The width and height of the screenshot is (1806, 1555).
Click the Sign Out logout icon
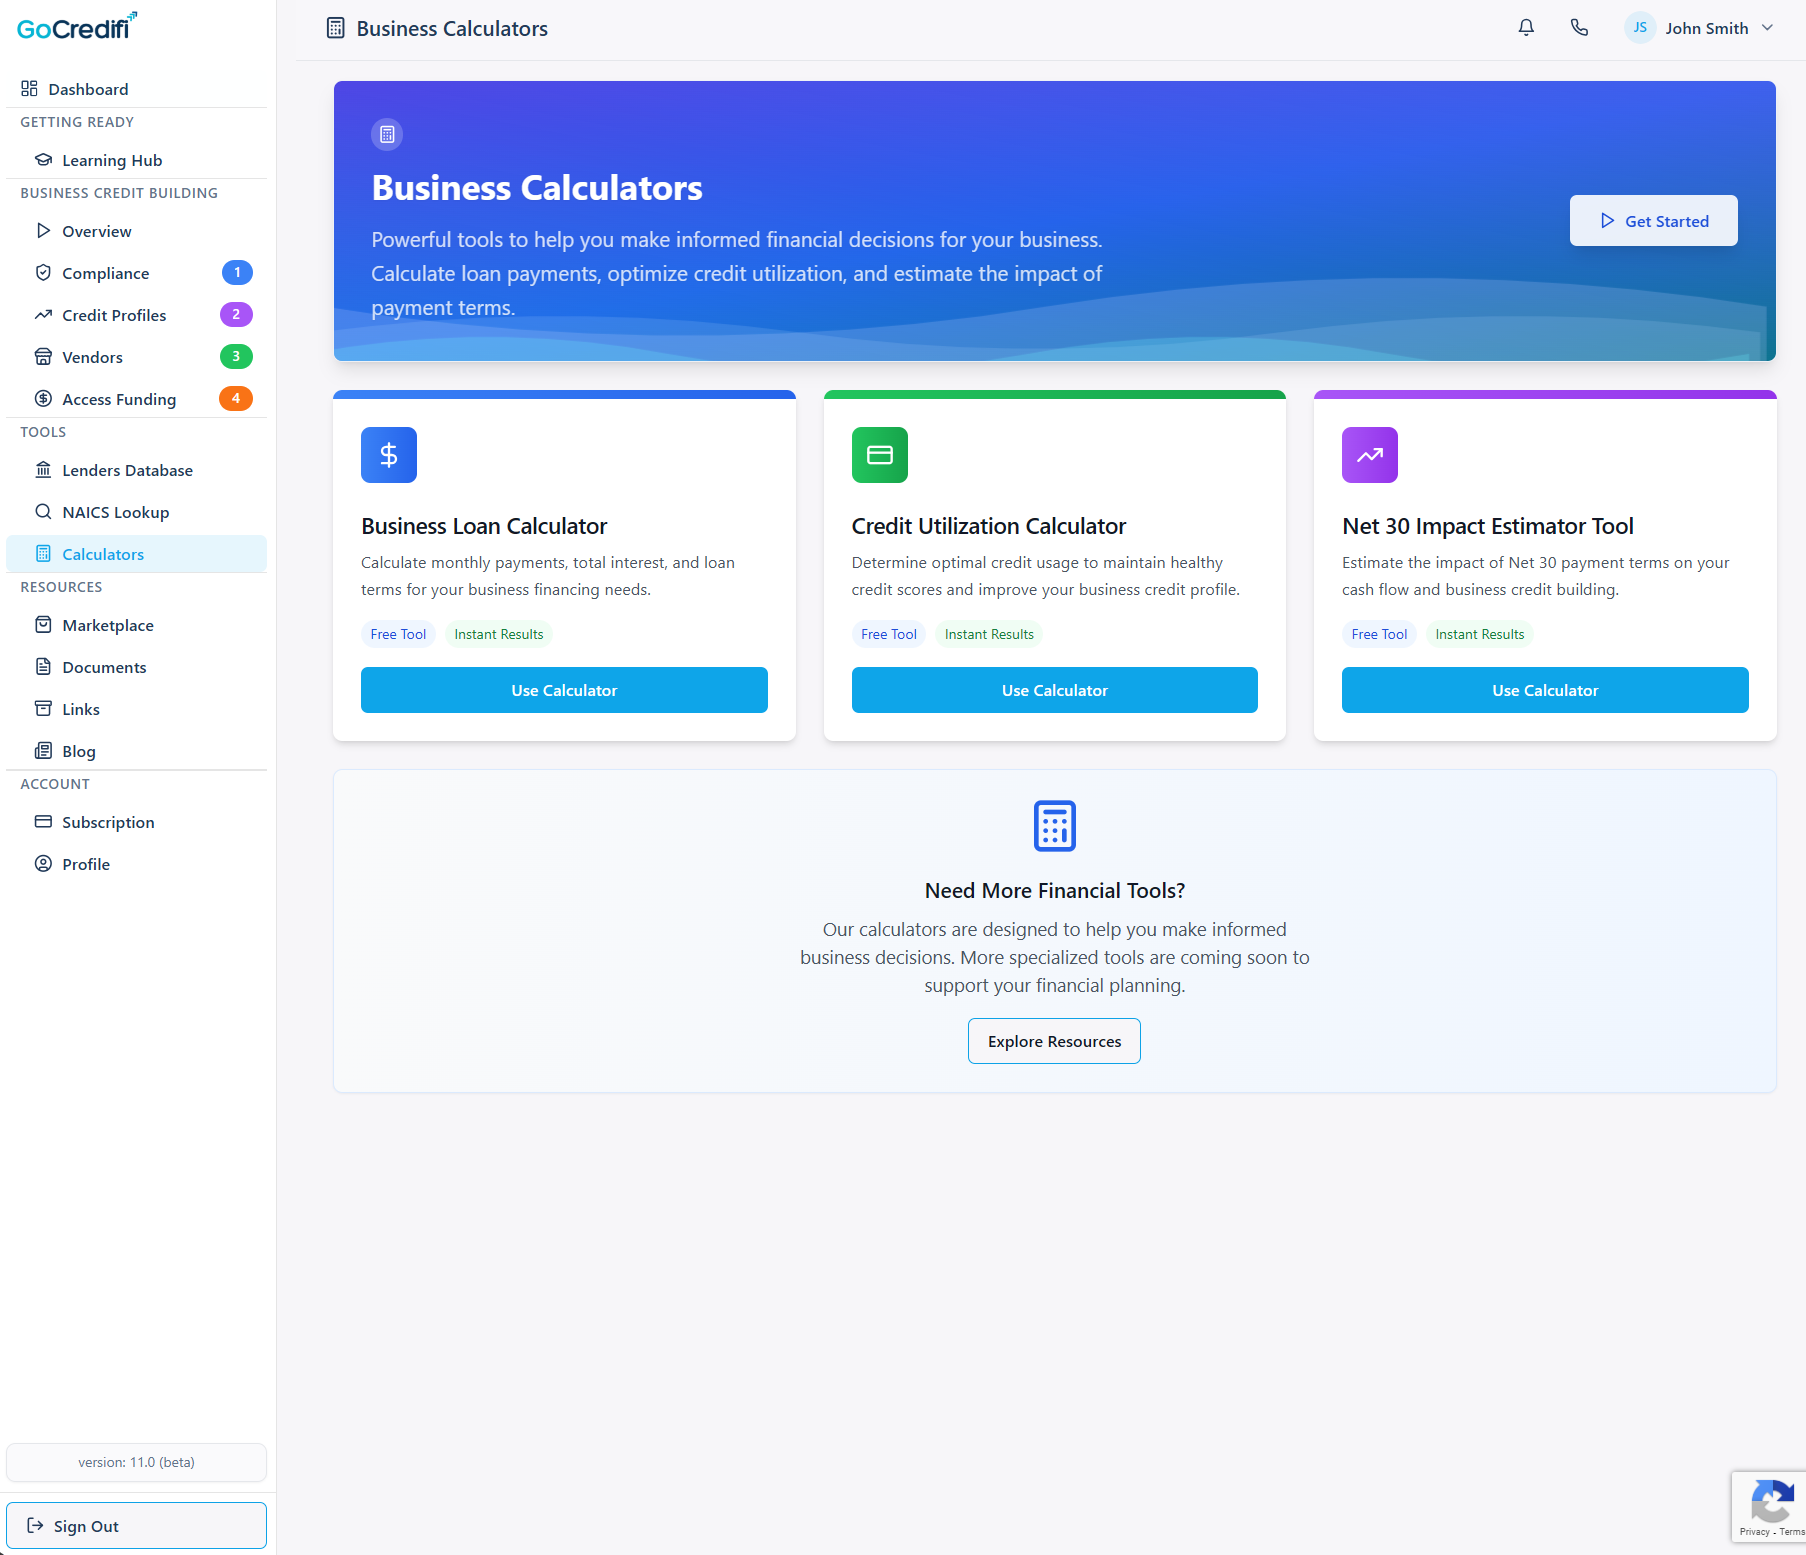click(37, 1525)
